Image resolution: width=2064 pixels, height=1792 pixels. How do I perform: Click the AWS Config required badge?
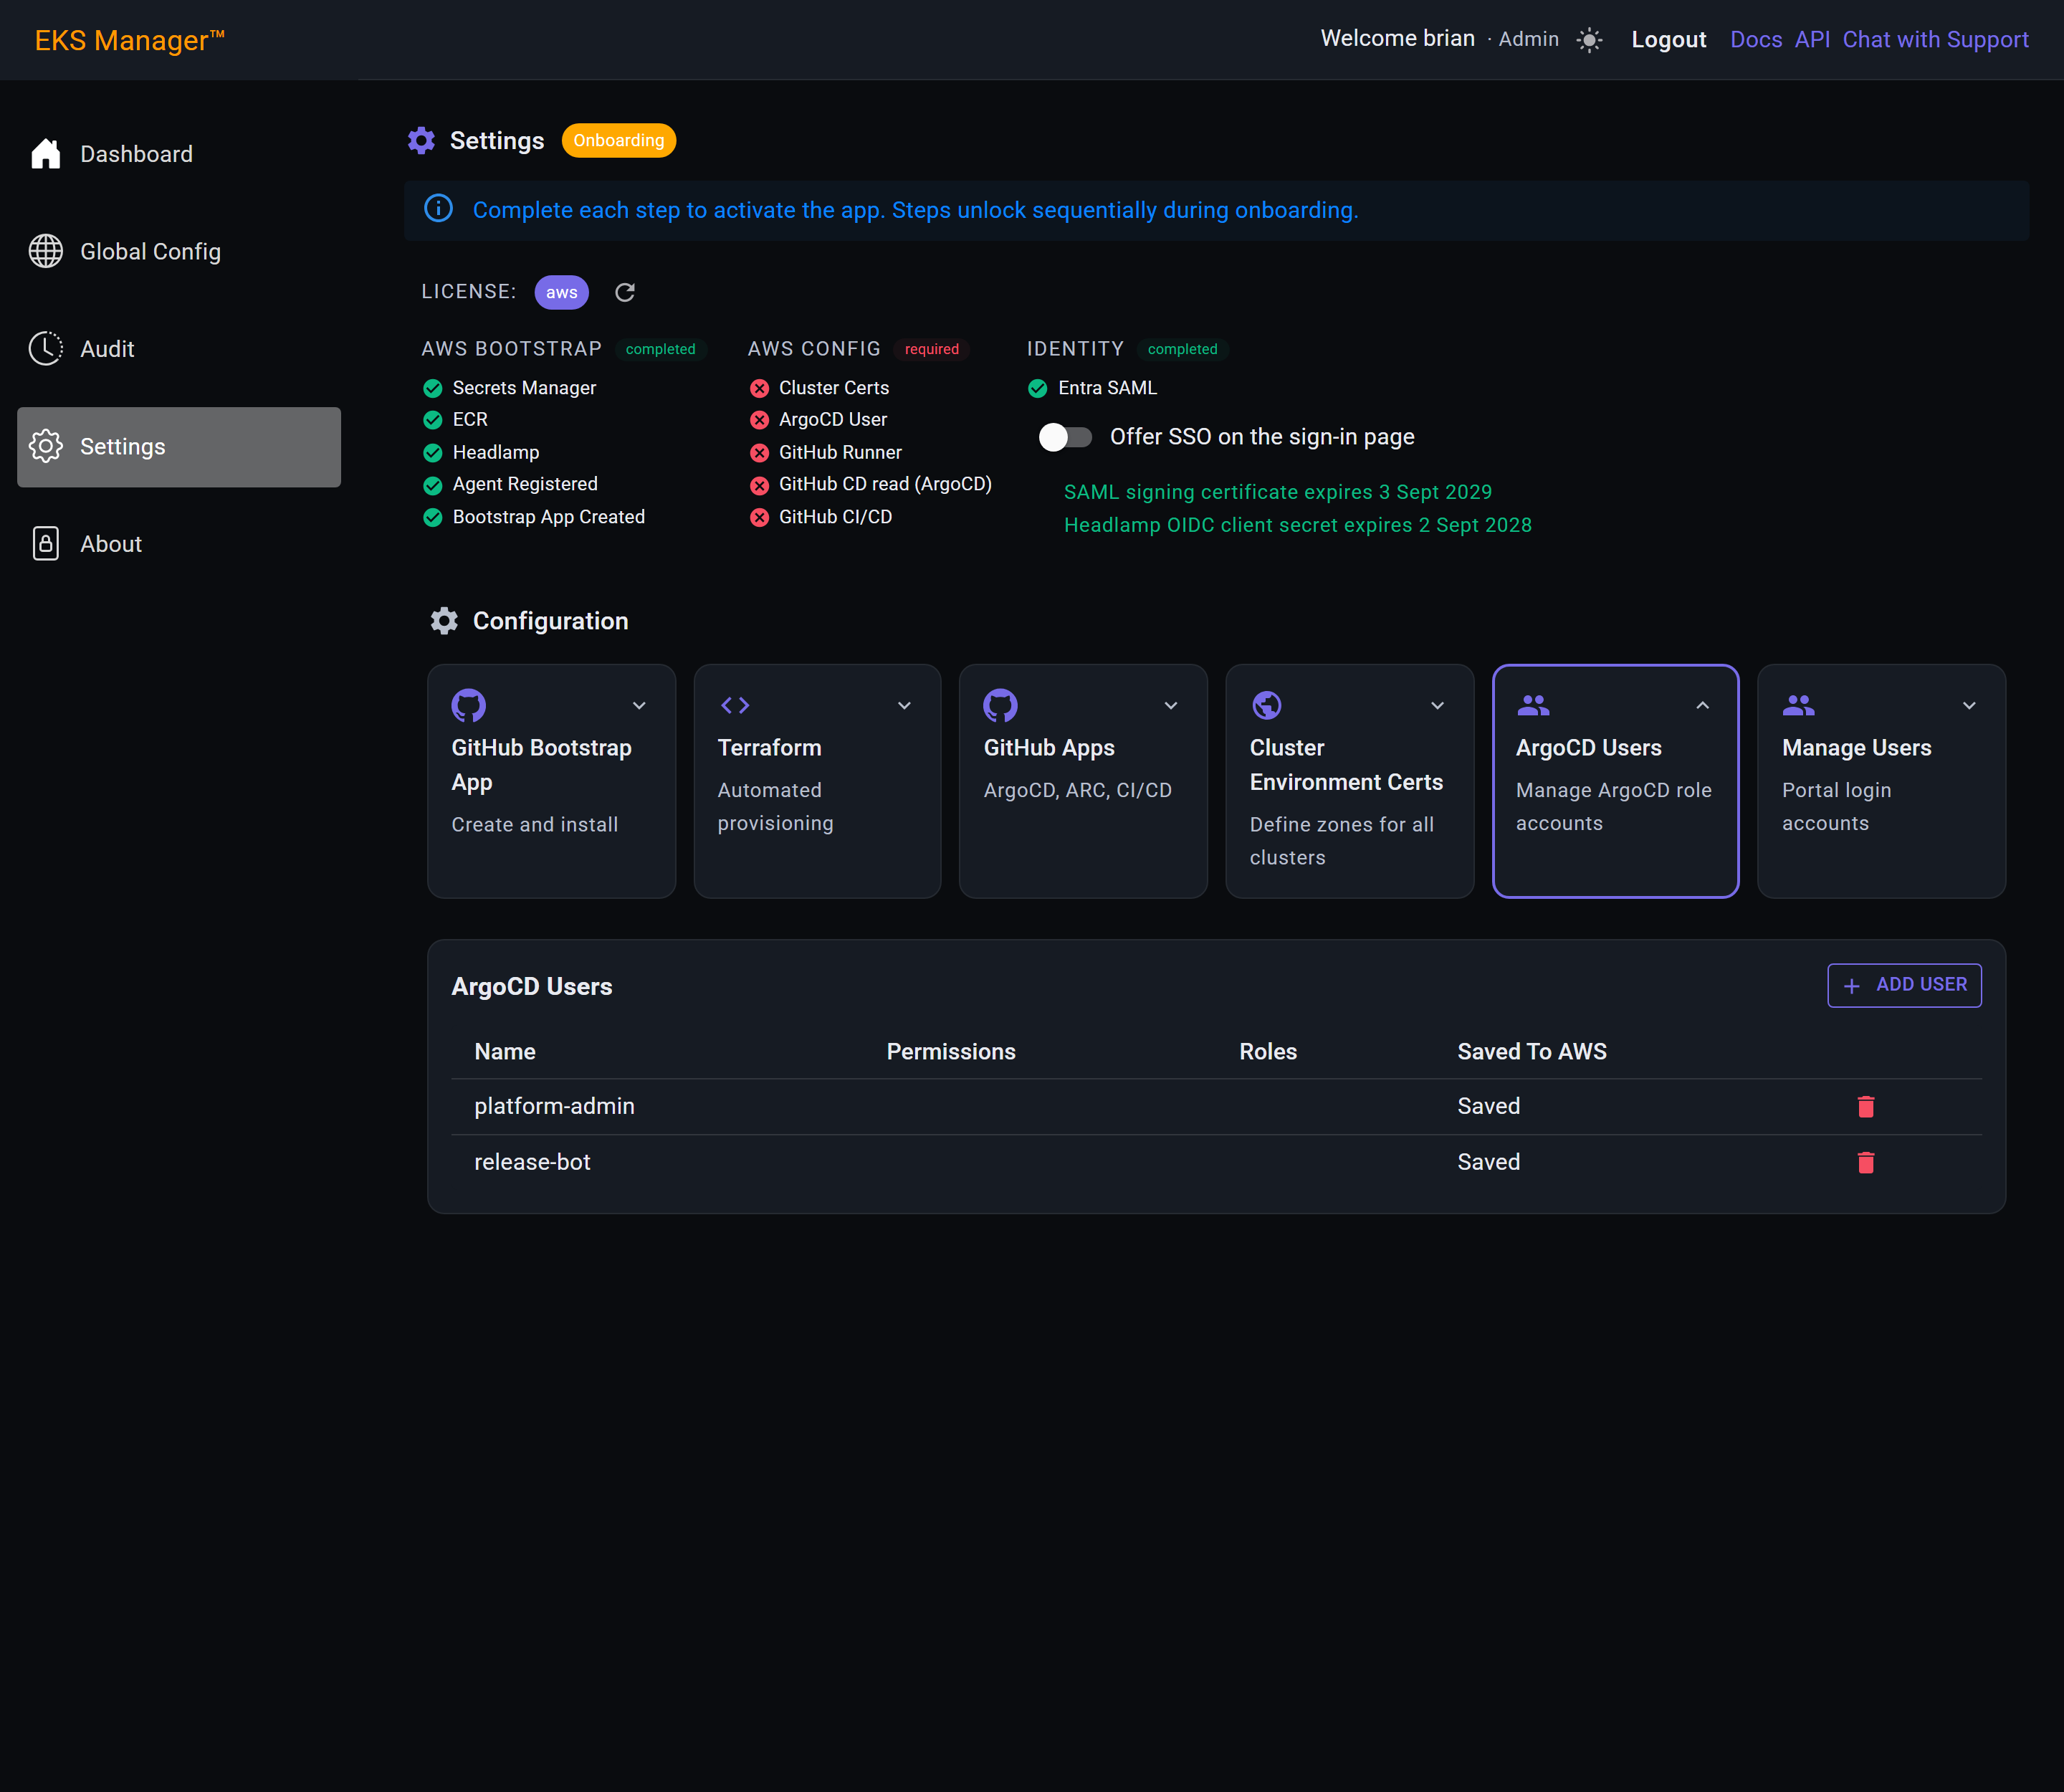932,349
